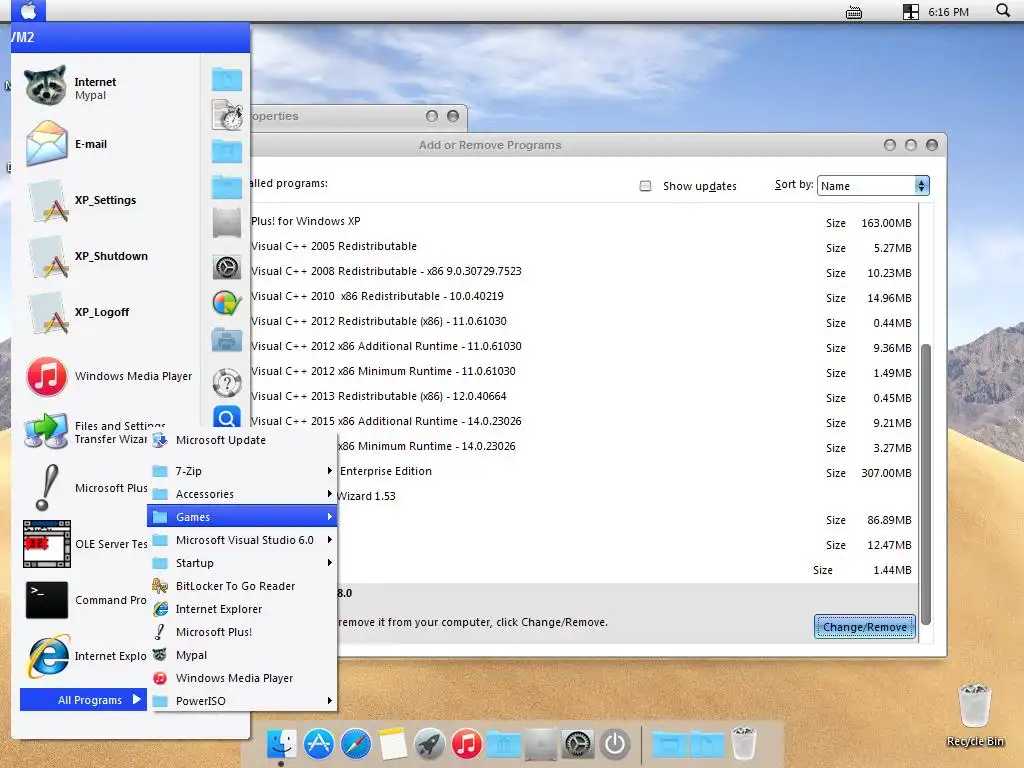Click trash can icon in the dock
The image size is (1024, 768).
click(x=743, y=743)
